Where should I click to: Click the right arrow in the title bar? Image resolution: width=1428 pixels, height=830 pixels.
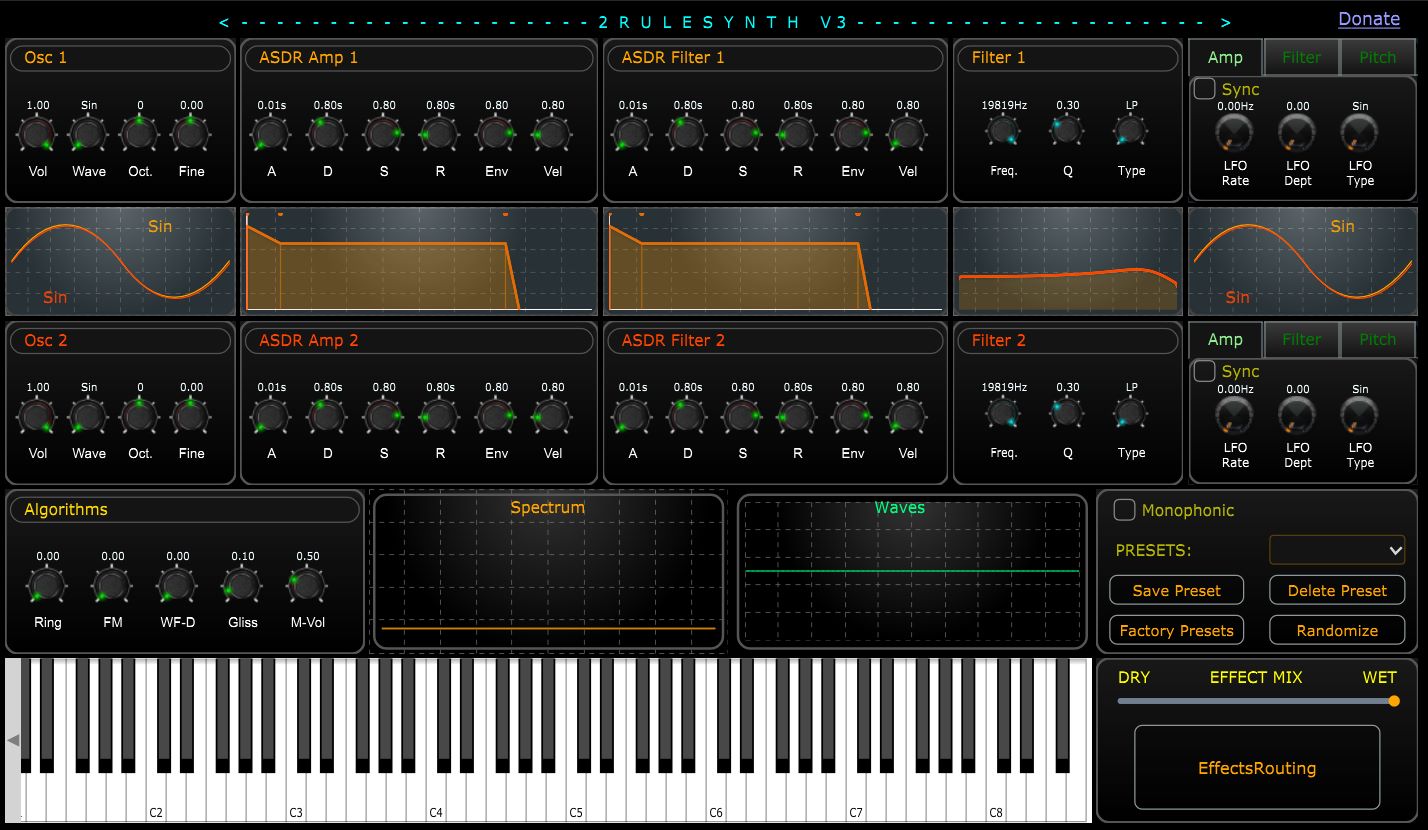coord(1226,22)
